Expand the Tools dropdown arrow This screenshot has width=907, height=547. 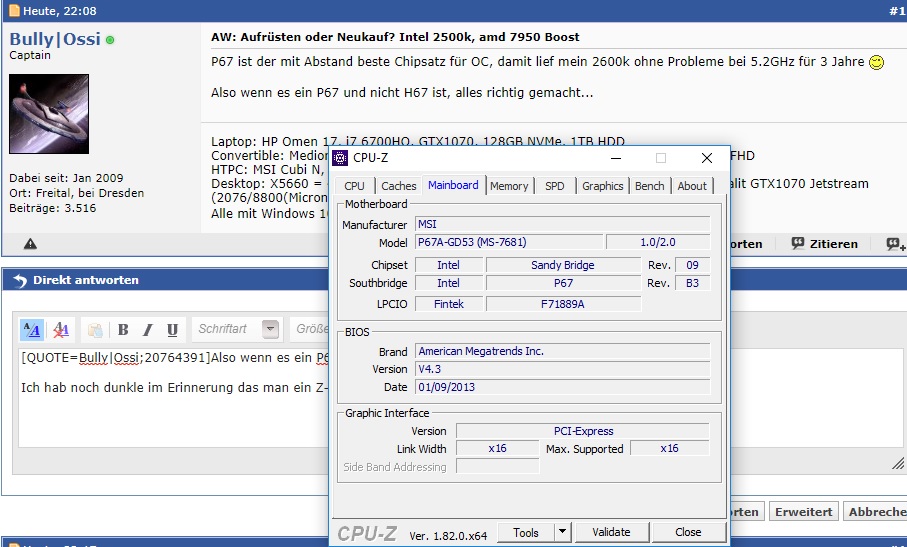[562, 533]
